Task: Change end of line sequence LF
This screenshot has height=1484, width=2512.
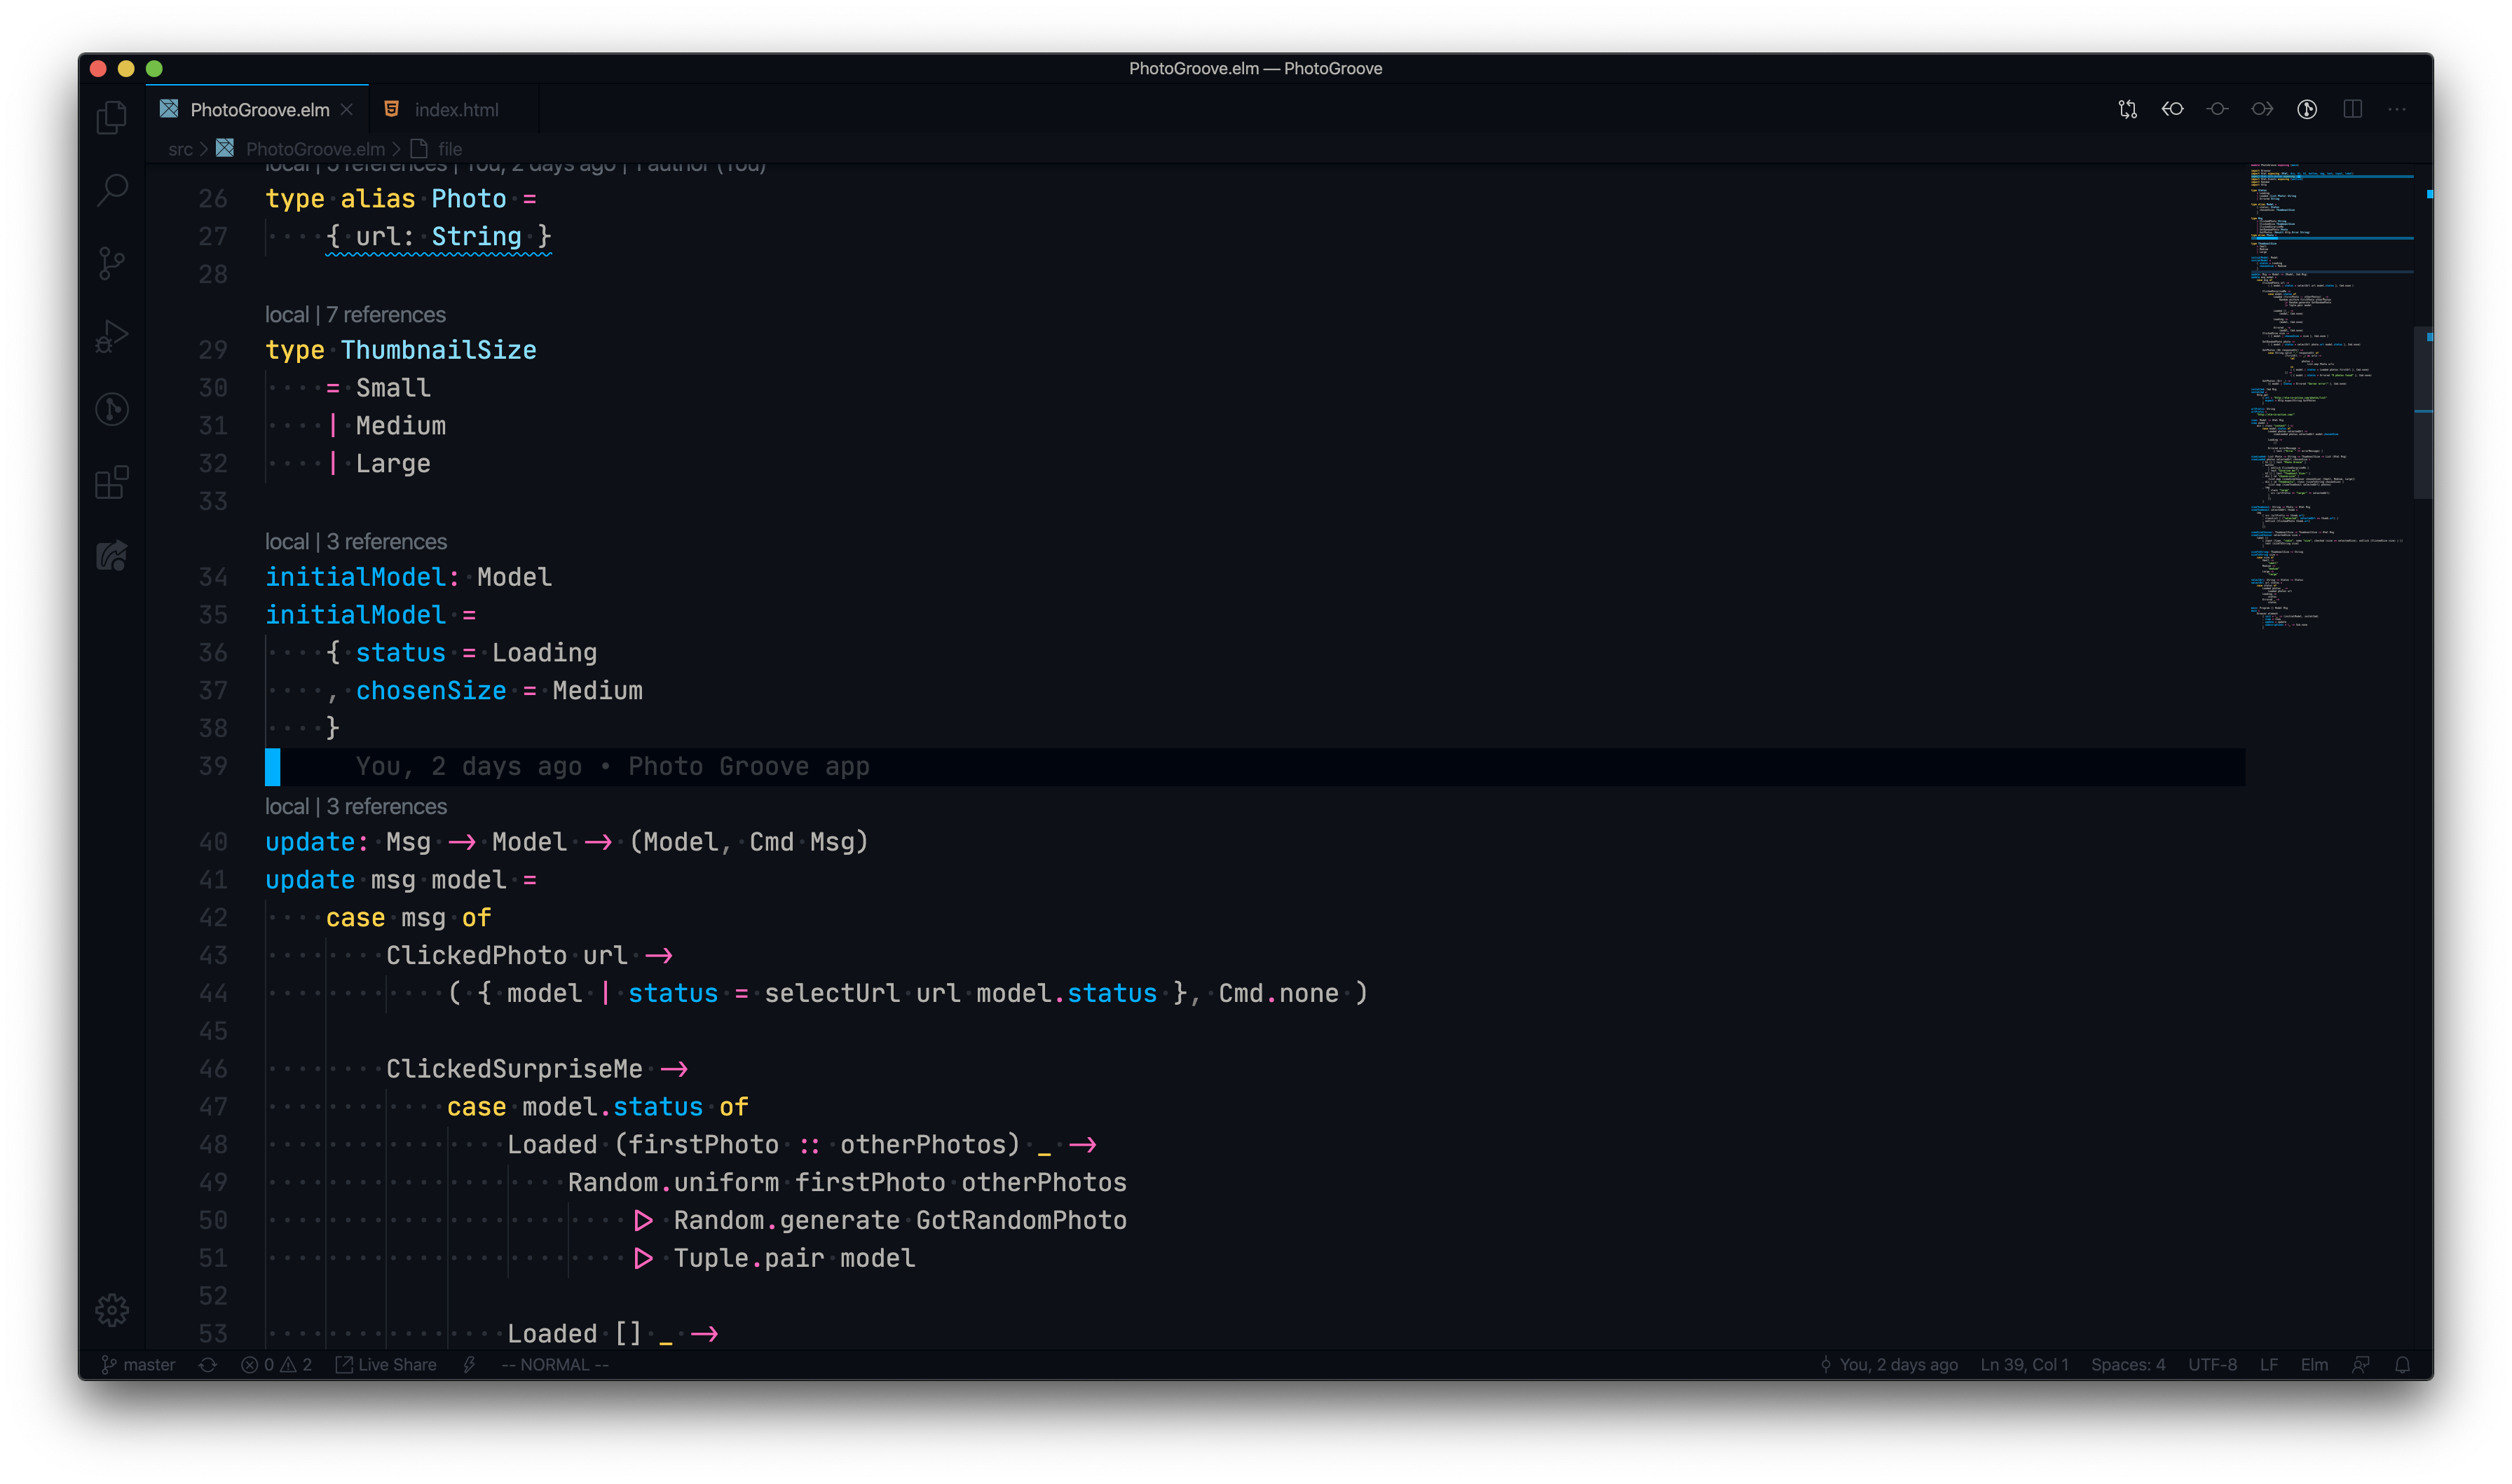Action: [x=2269, y=1365]
